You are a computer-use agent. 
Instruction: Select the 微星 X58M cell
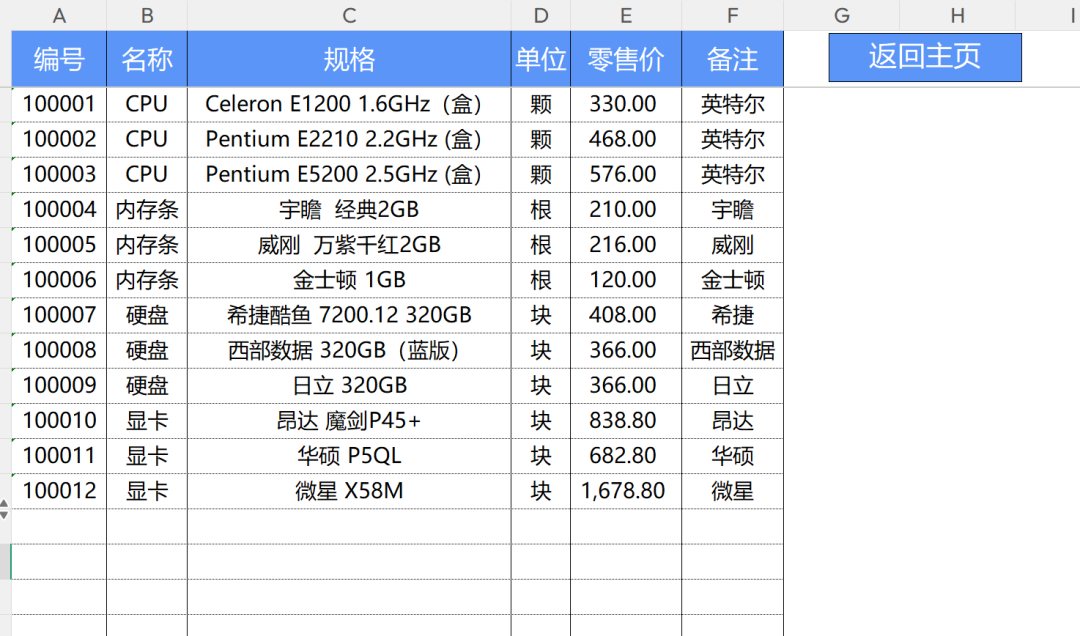pos(349,491)
